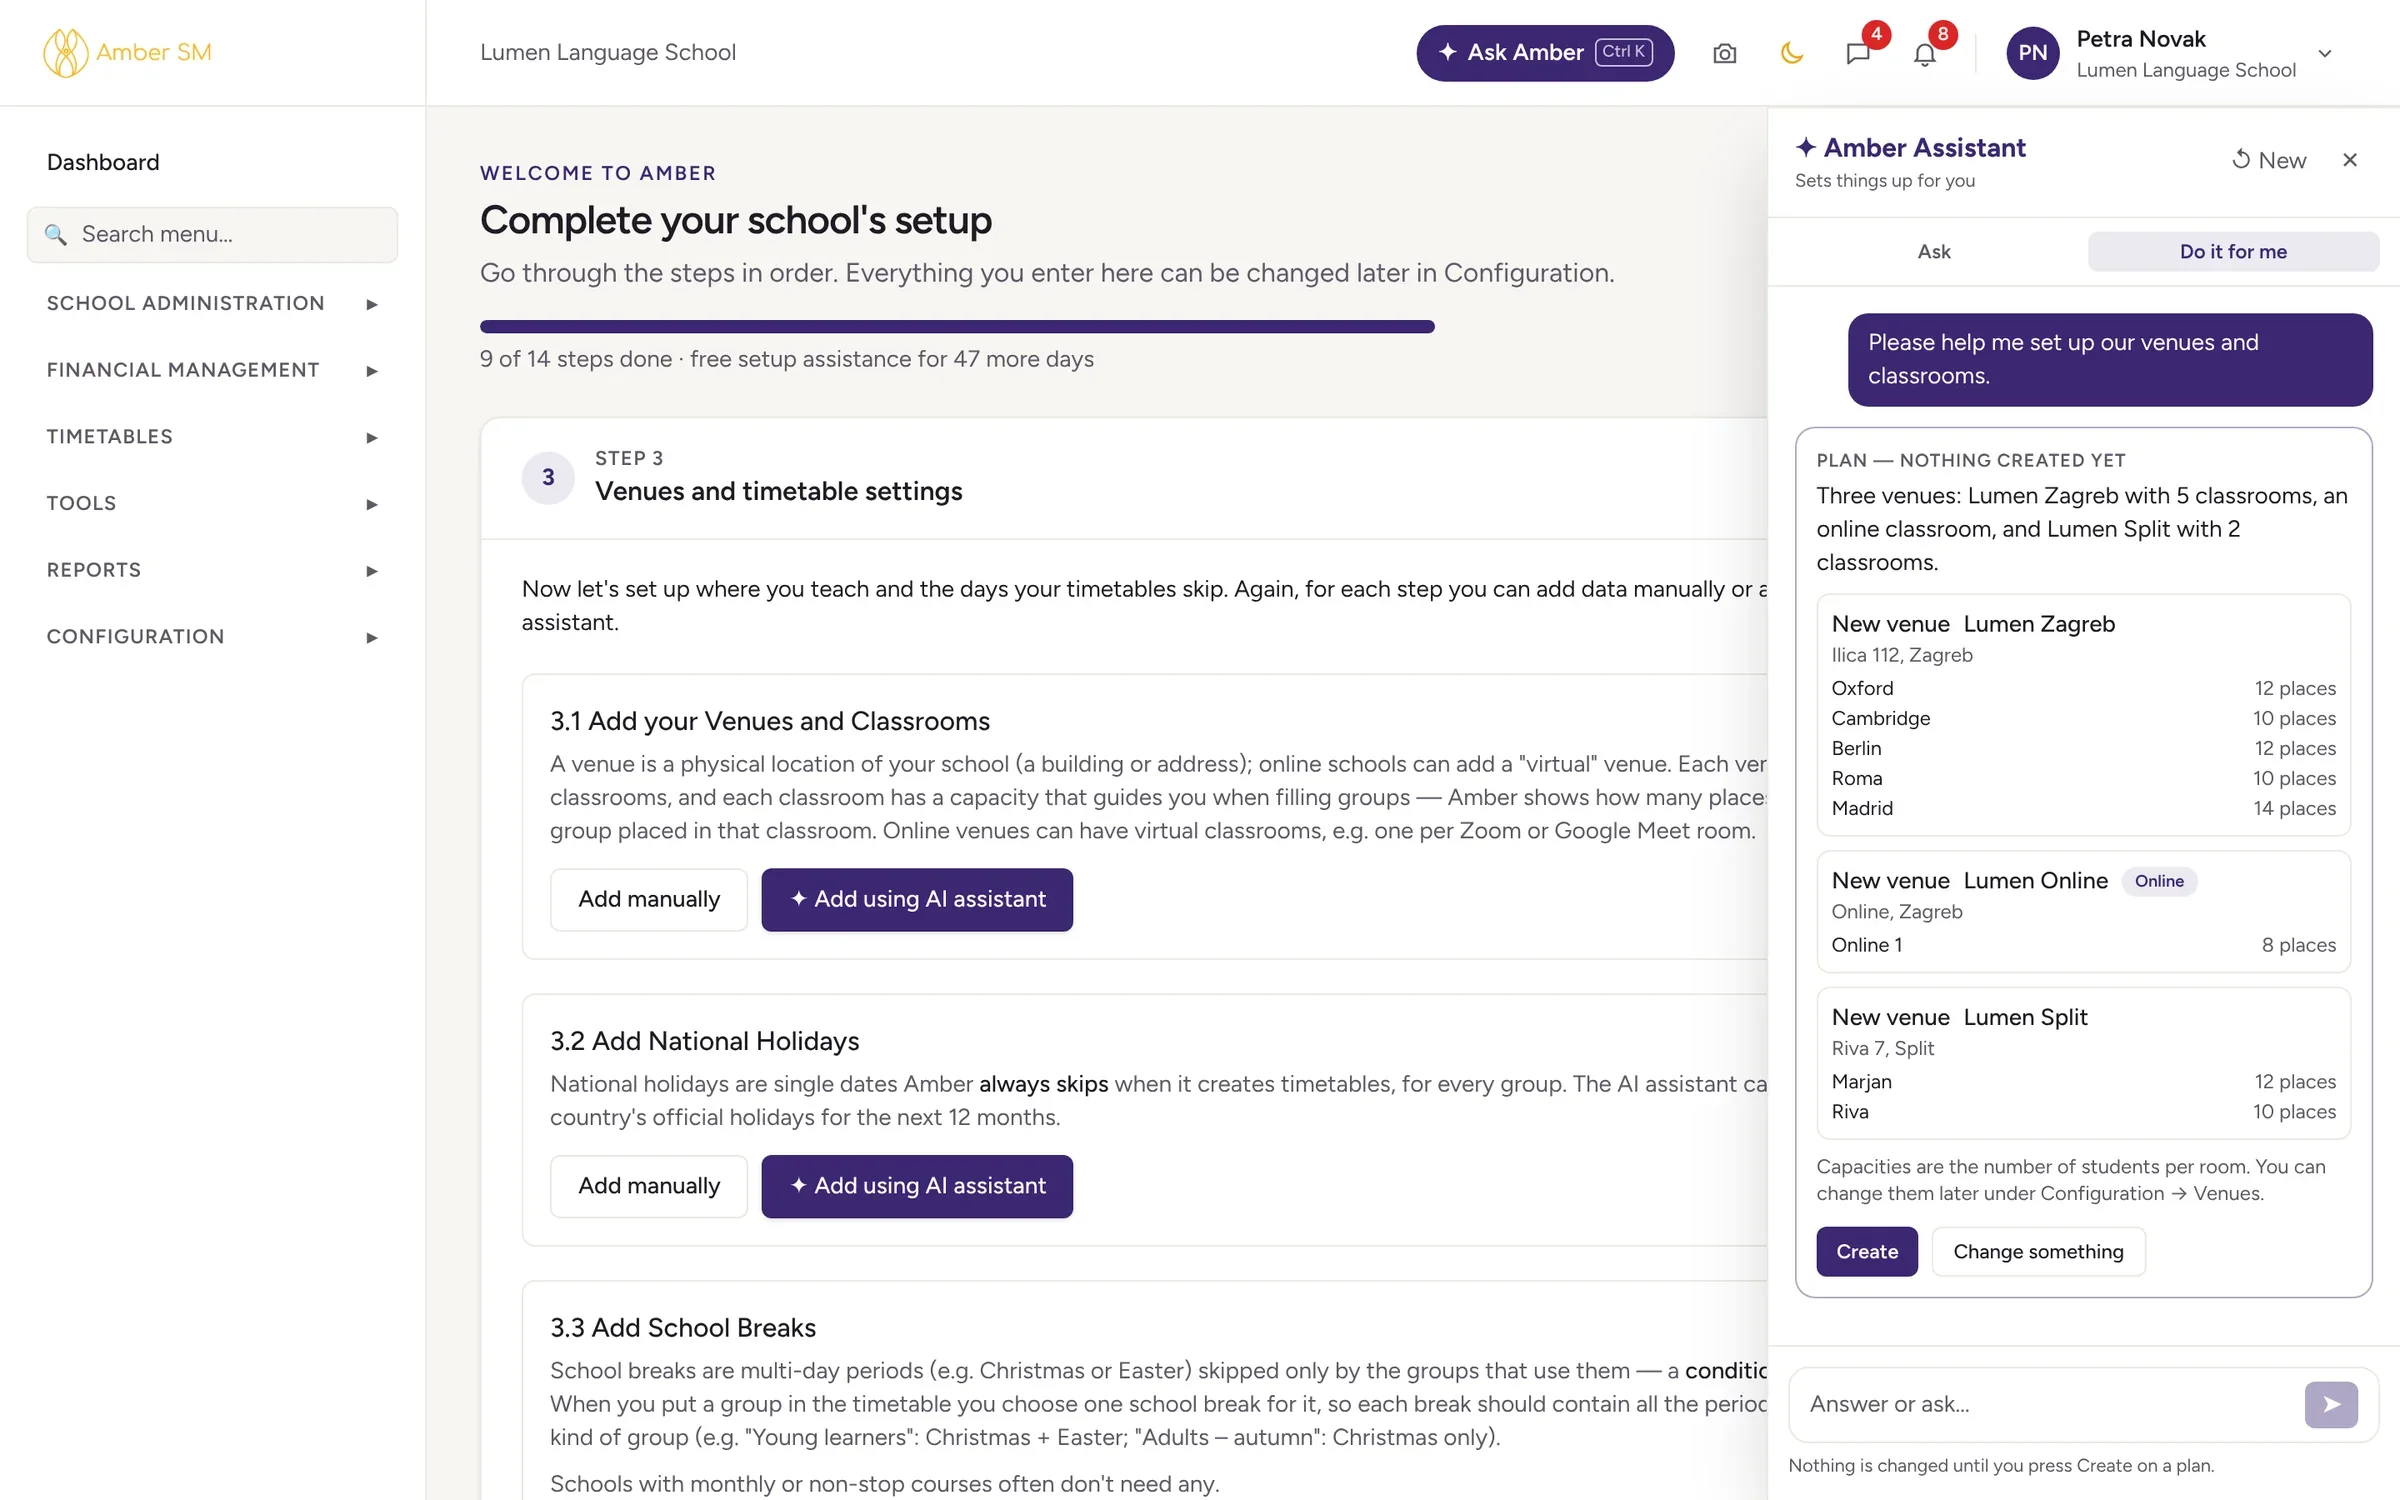Expand School Administration section
The height and width of the screenshot is (1500, 2400).
212,303
